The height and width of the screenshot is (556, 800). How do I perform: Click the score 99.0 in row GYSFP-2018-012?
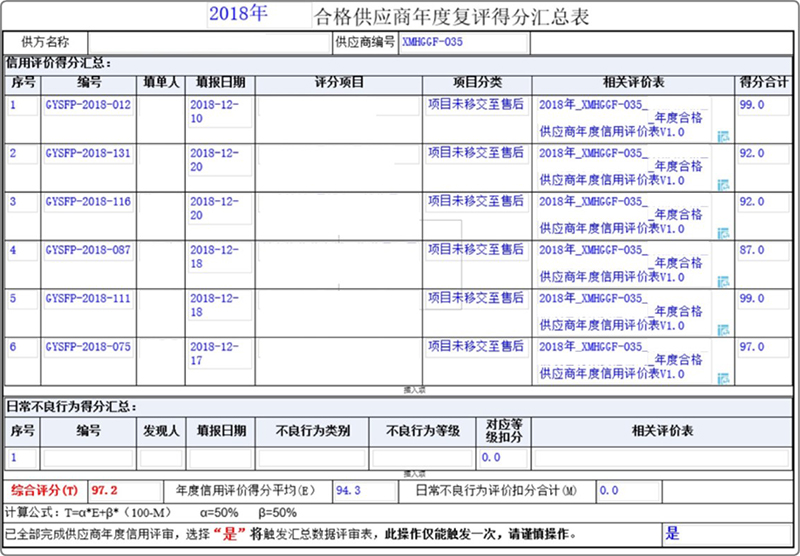(x=763, y=105)
